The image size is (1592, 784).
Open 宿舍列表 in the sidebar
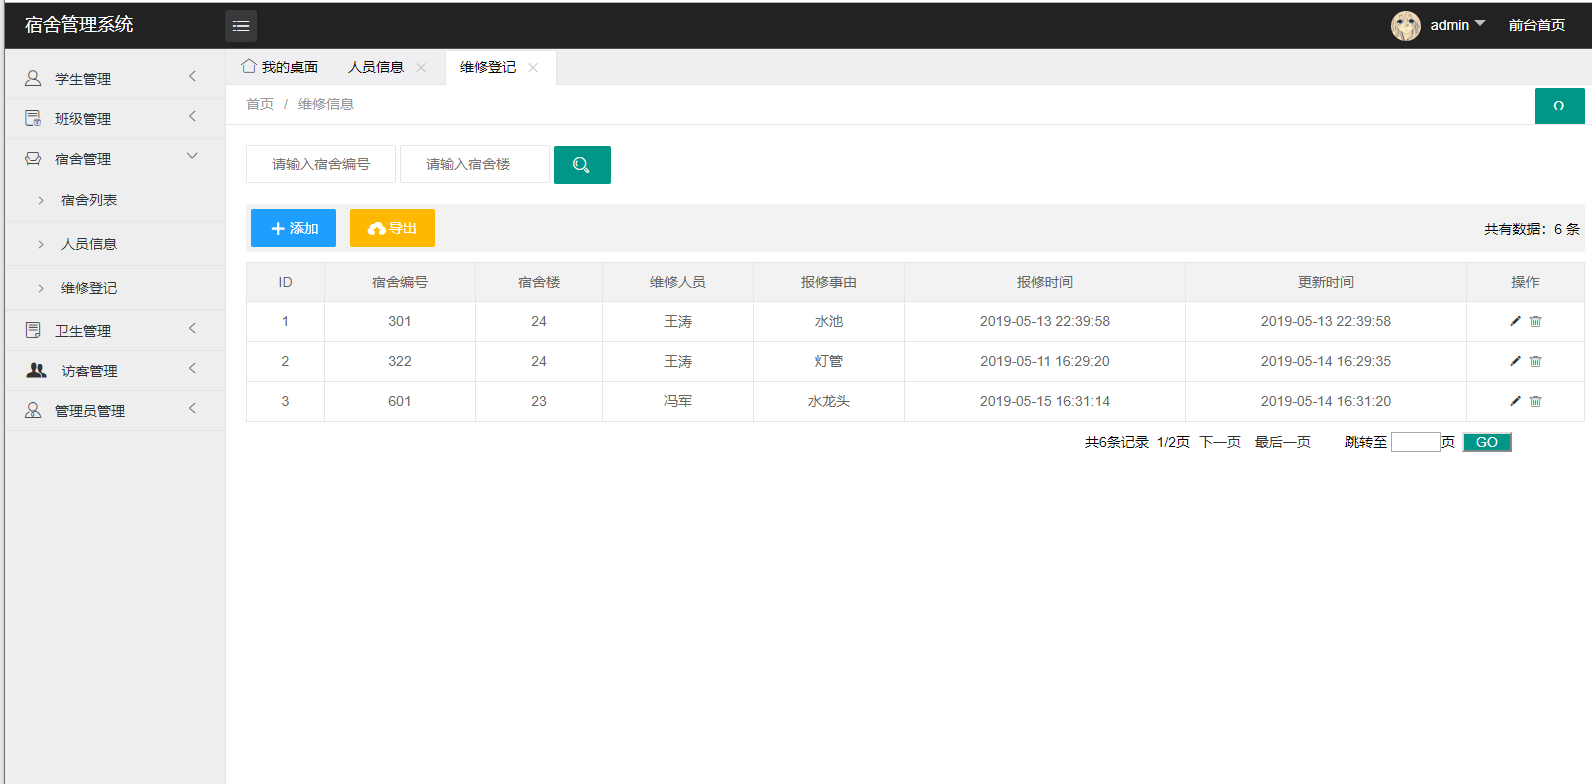(89, 200)
